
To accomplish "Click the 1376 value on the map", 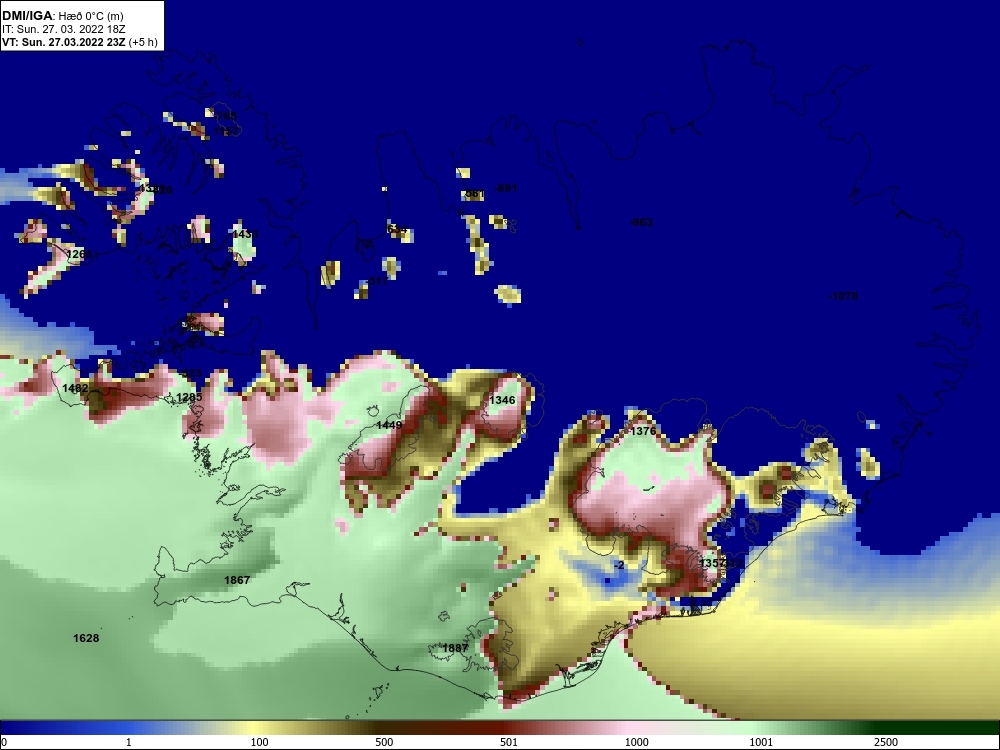I will click(x=643, y=431).
